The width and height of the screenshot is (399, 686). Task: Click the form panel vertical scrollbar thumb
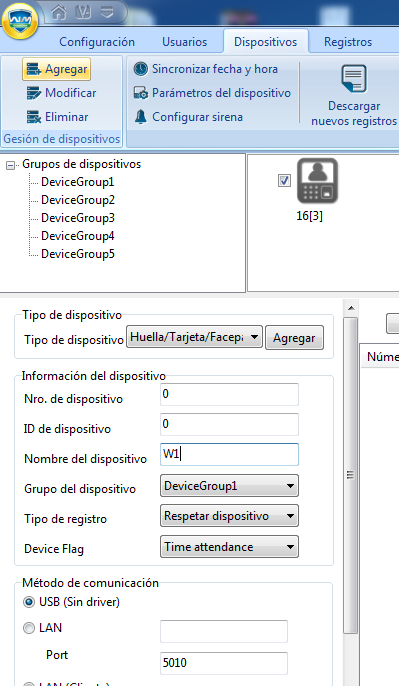[350, 475]
